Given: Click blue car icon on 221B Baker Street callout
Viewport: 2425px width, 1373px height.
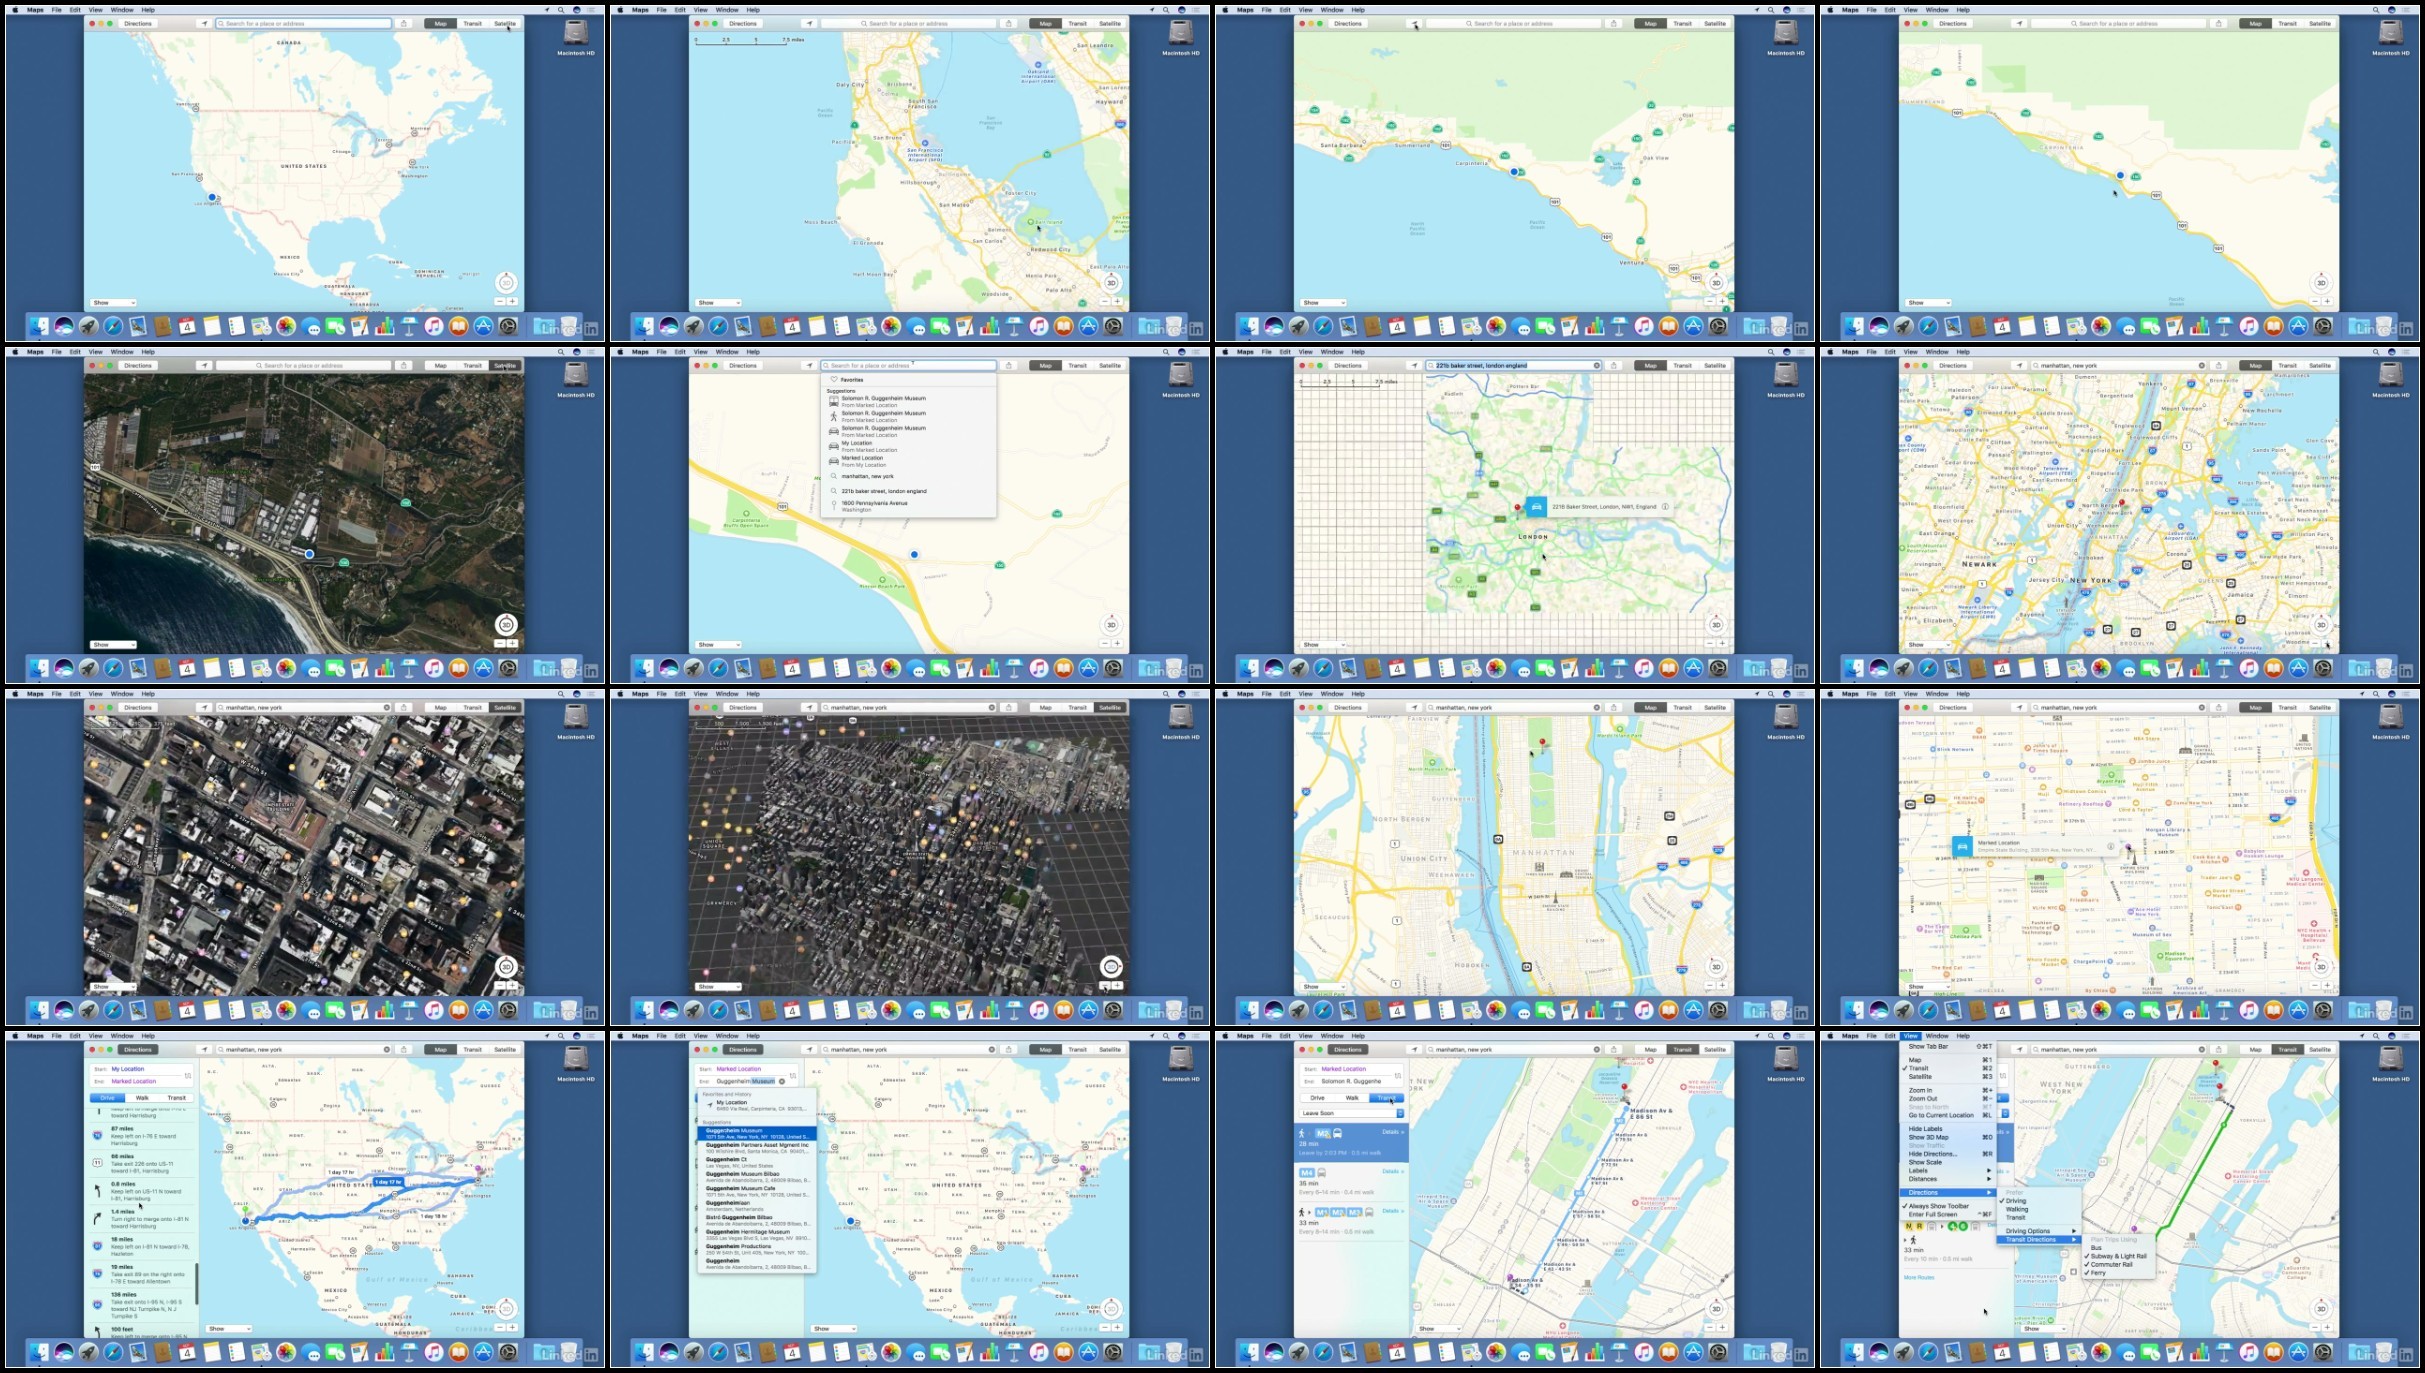Looking at the screenshot, I should 1536,507.
